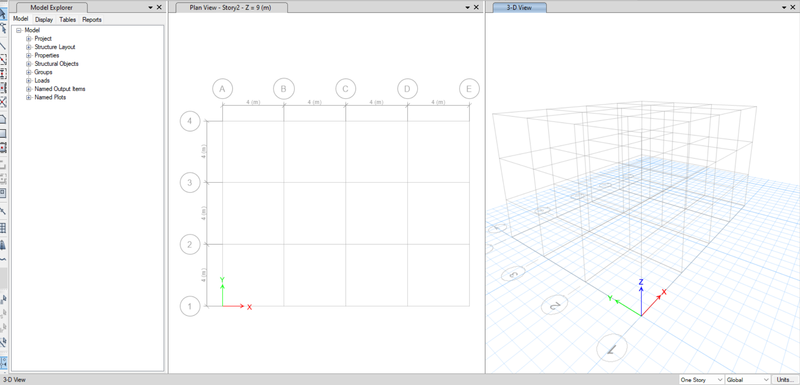800x385 pixels.
Task: Activate the Draw Beam/Column line tool
Action: tap(3, 46)
